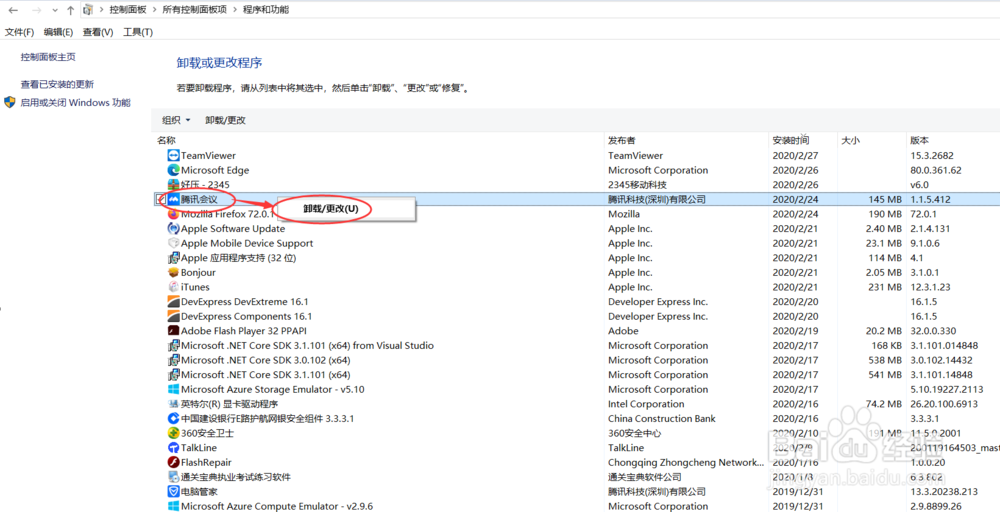Open the 文件(F) menu

pyautogui.click(x=19, y=32)
